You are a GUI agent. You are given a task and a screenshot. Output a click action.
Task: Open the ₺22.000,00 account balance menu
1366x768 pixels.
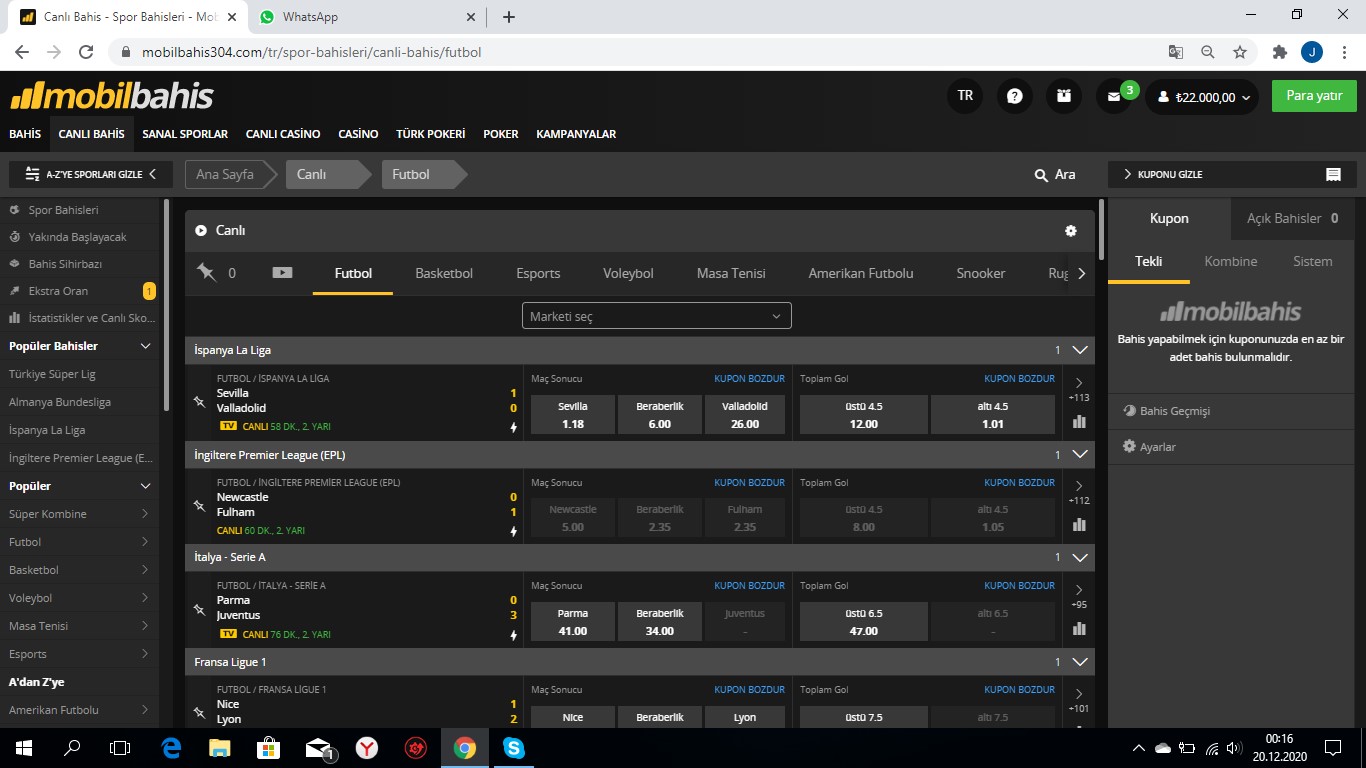tap(1202, 97)
